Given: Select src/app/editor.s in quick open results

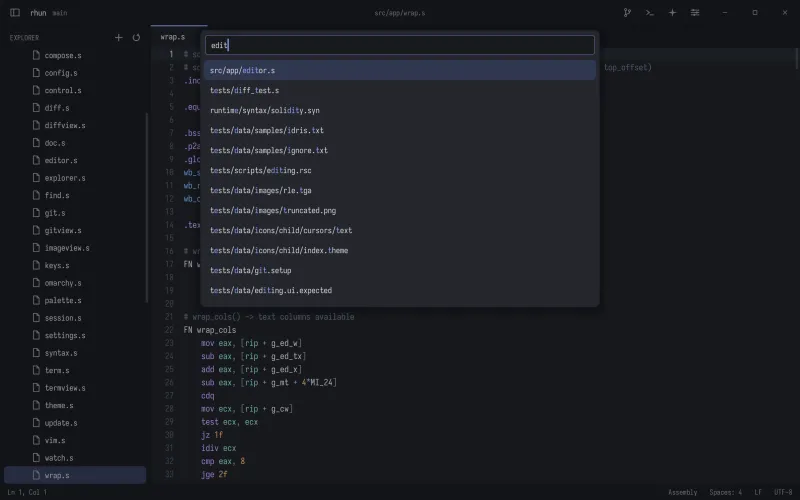Looking at the screenshot, I should [x=399, y=70].
